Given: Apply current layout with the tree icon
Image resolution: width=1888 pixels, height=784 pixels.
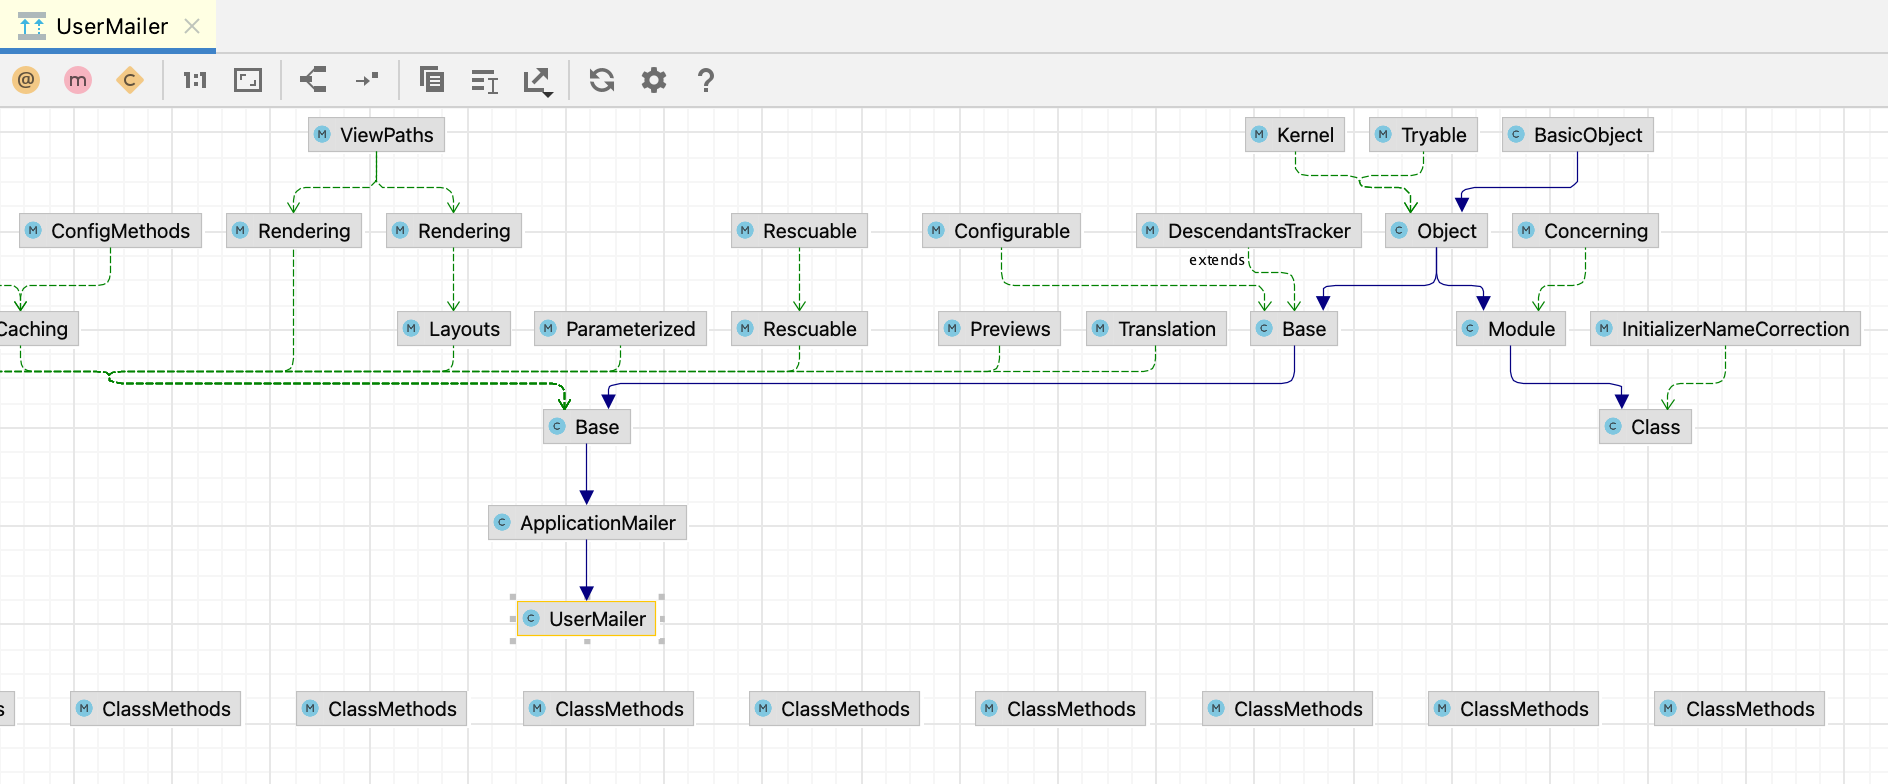Looking at the screenshot, I should pyautogui.click(x=313, y=80).
